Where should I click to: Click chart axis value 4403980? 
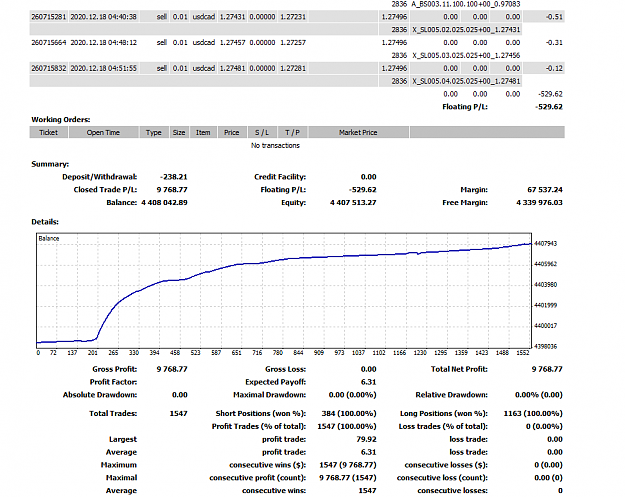click(x=545, y=285)
